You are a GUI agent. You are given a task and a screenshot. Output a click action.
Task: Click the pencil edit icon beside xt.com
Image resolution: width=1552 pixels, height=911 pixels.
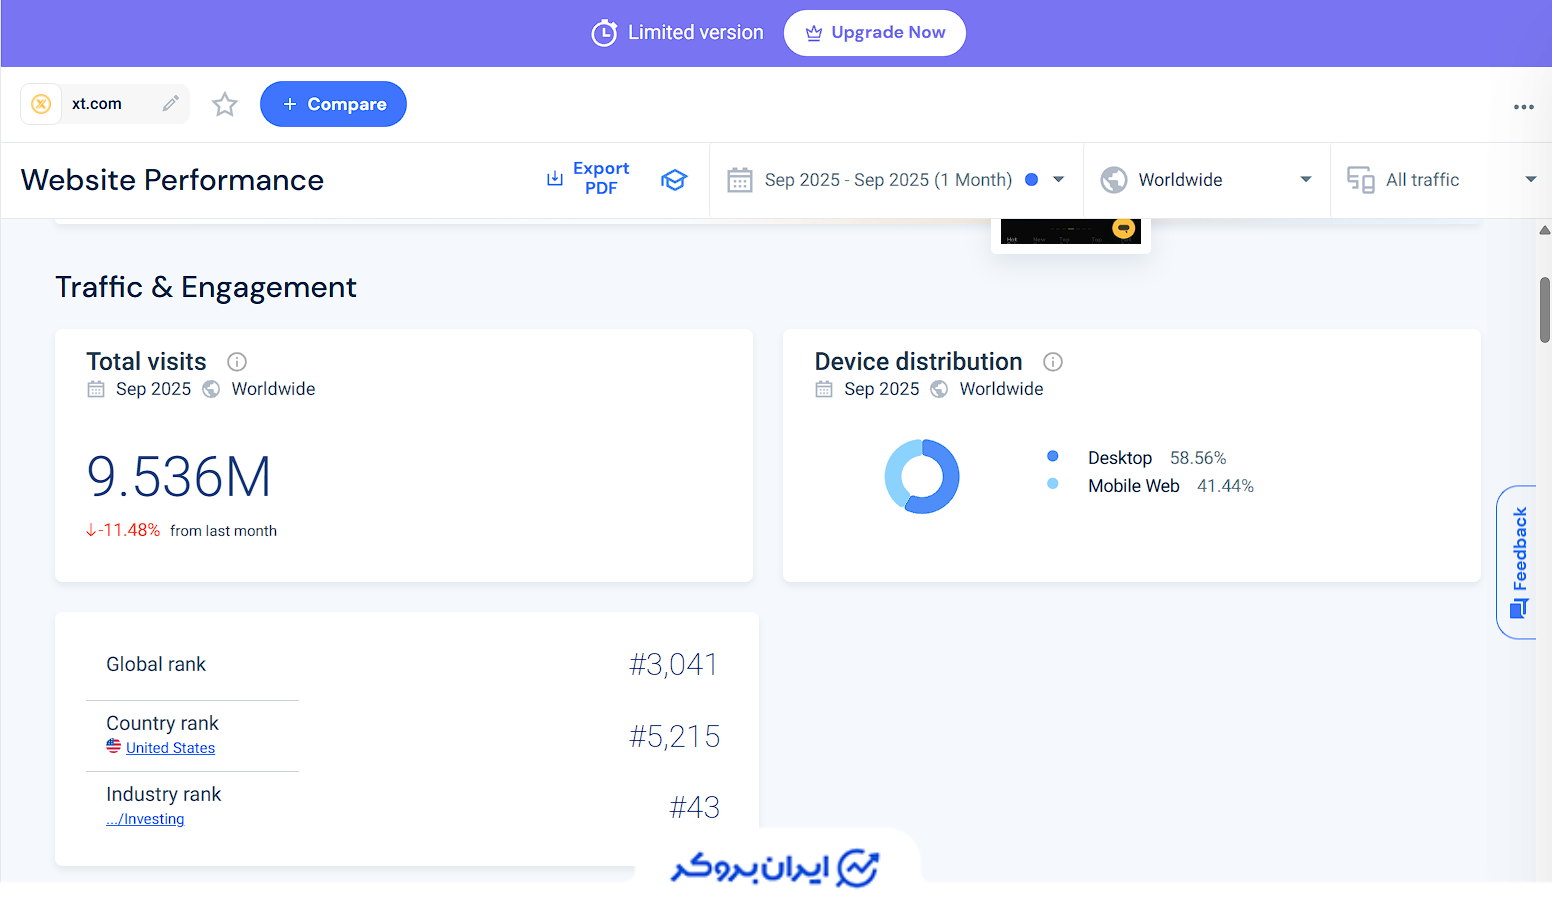click(171, 104)
